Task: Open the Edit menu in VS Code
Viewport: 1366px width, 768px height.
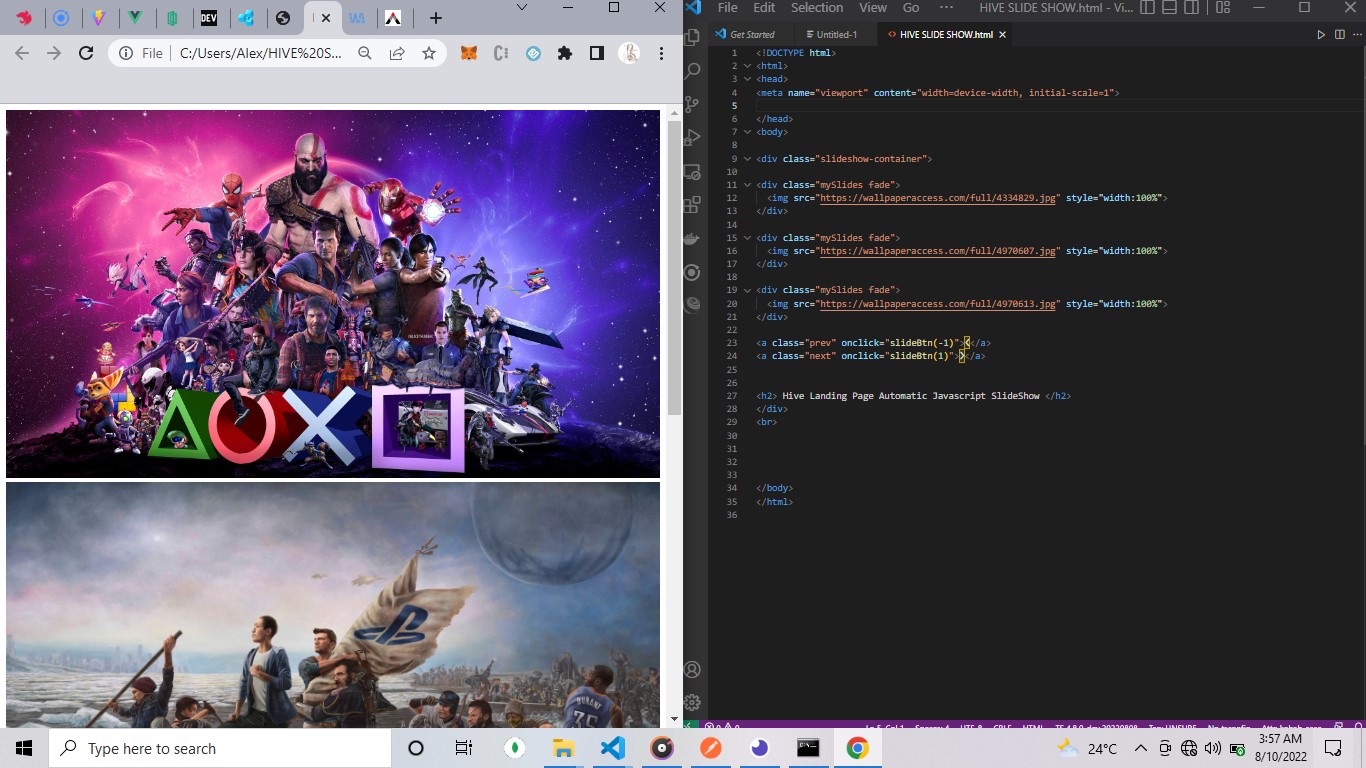Action: tap(764, 8)
